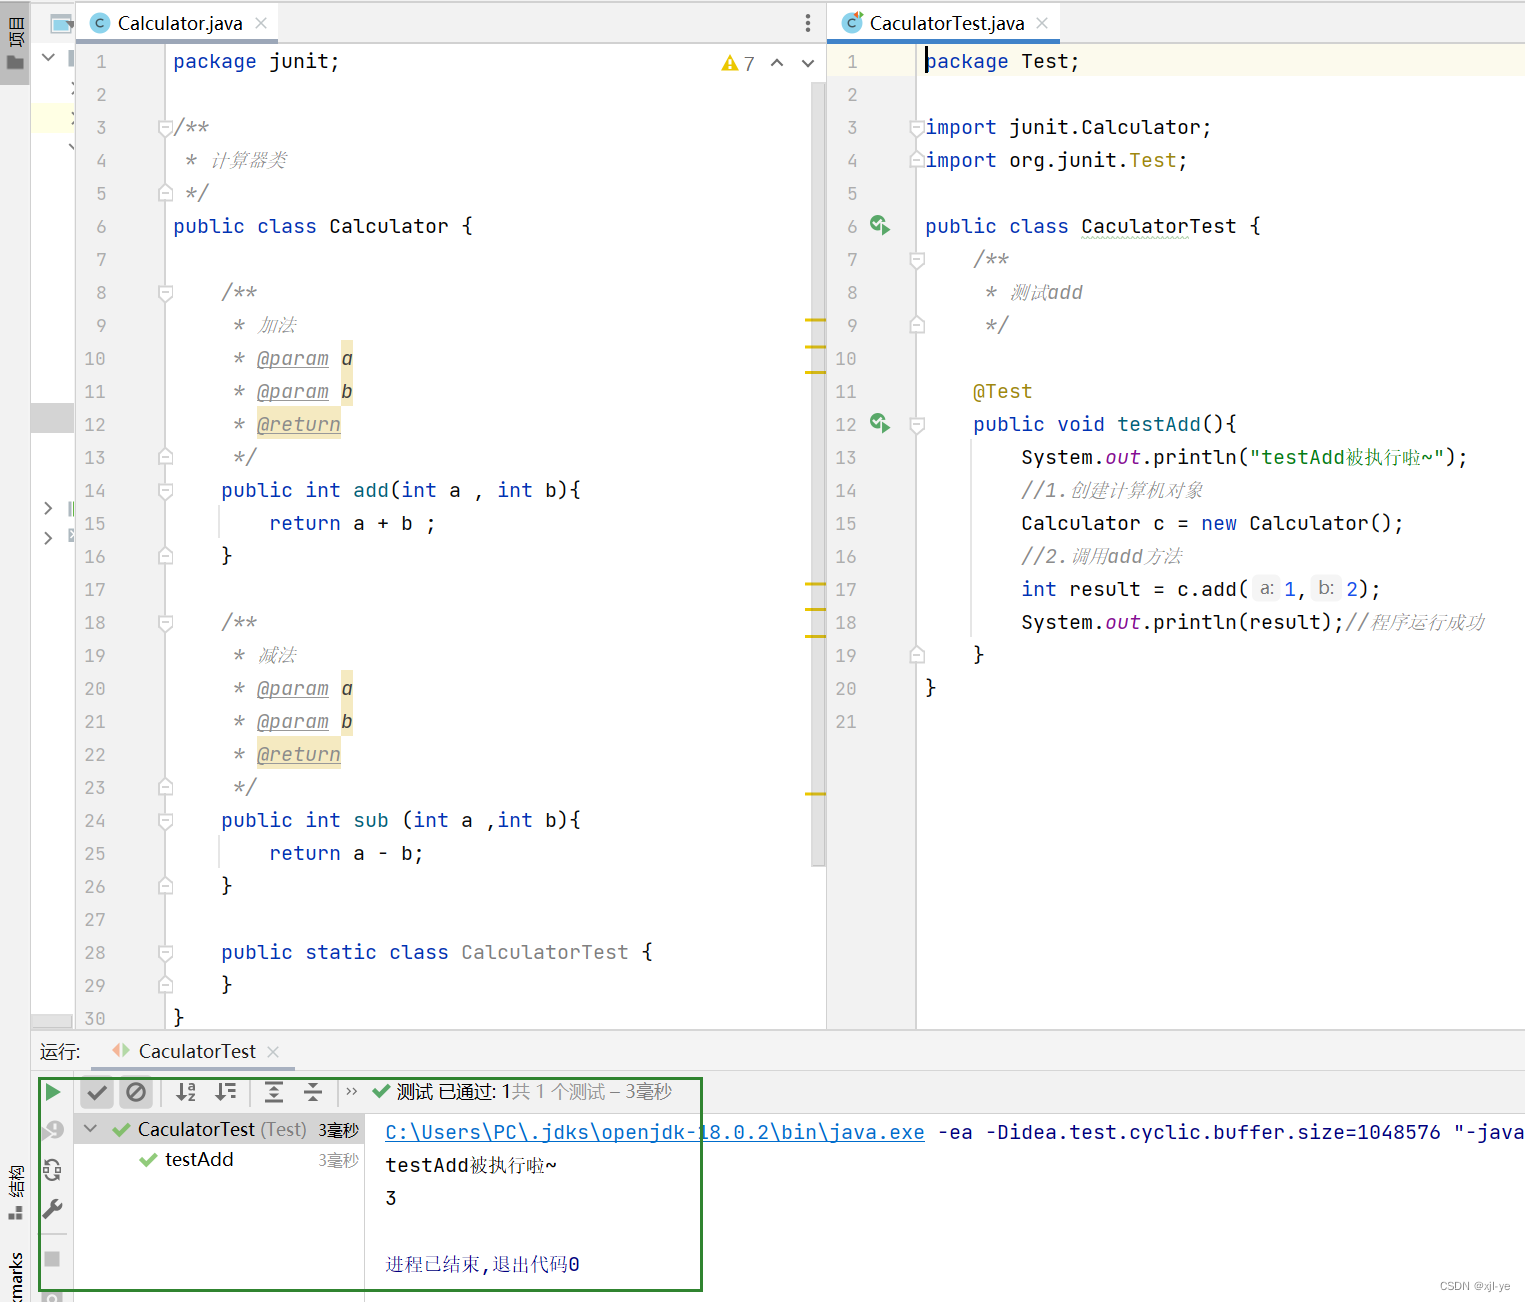Fold the testAdd method at line 12

coord(916,425)
